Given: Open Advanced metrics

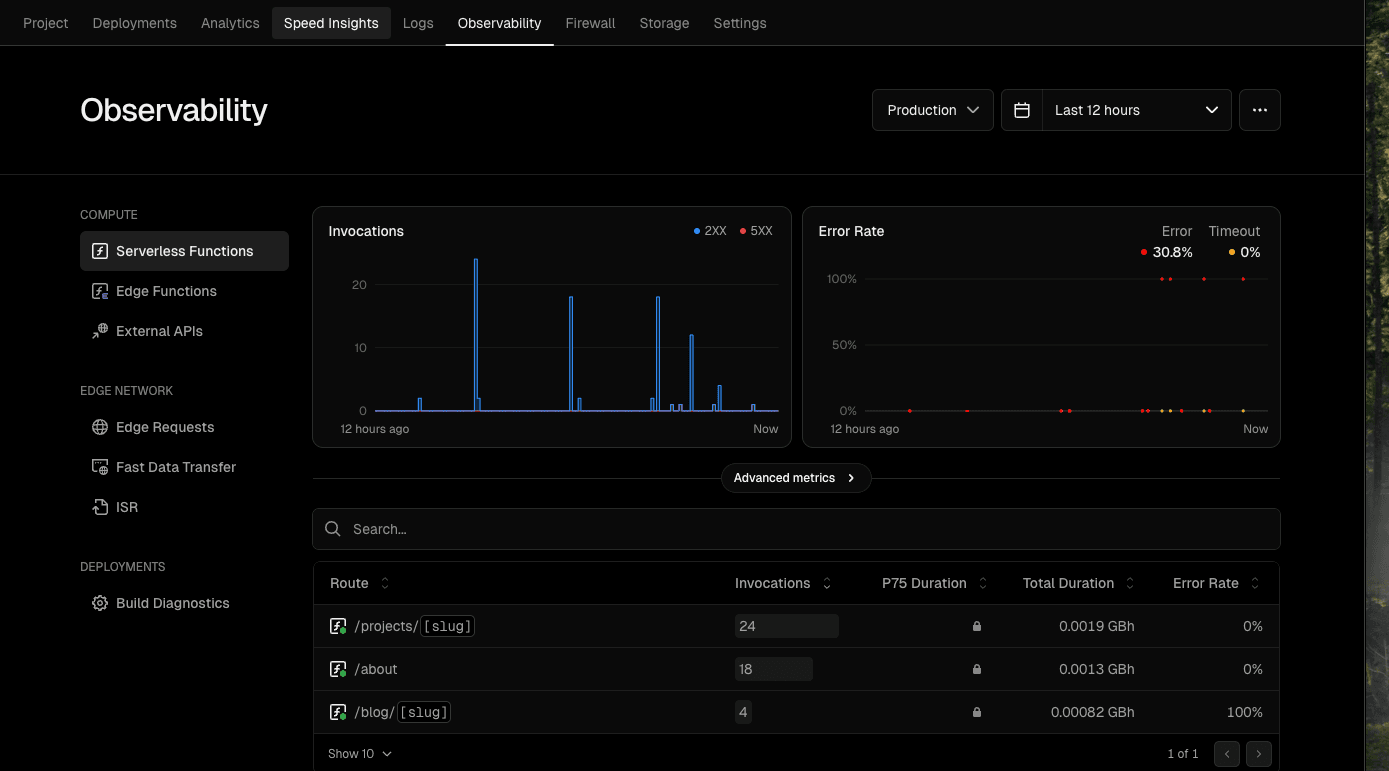Looking at the screenshot, I should 795,478.
